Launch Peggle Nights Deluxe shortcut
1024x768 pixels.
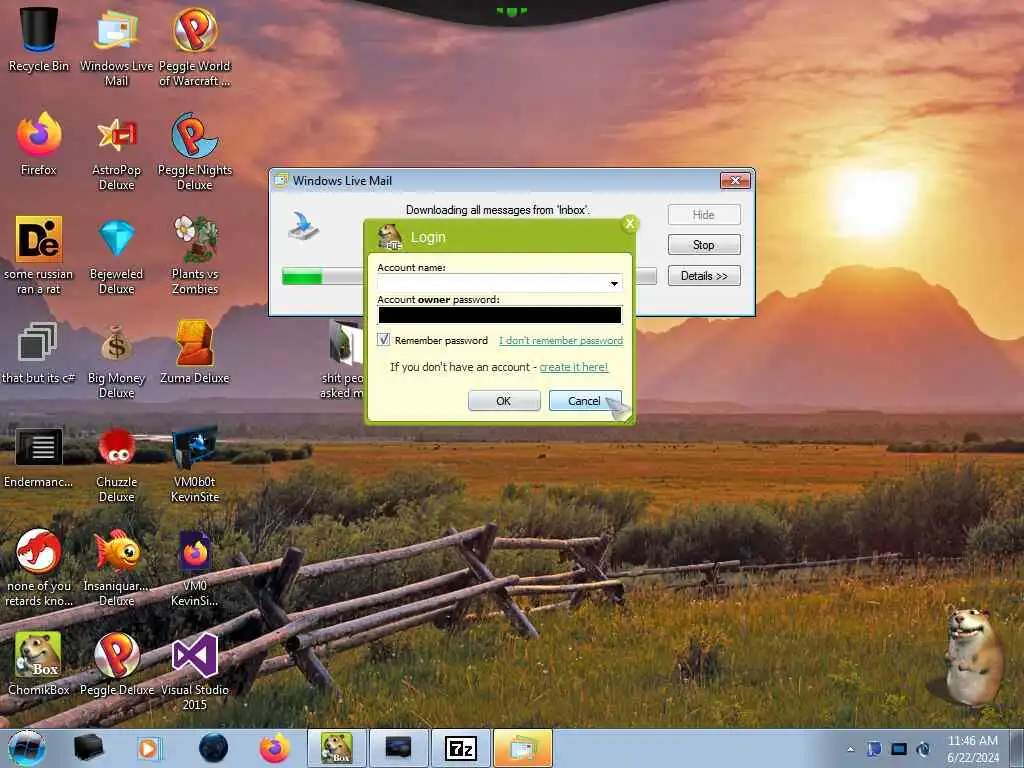(195, 152)
